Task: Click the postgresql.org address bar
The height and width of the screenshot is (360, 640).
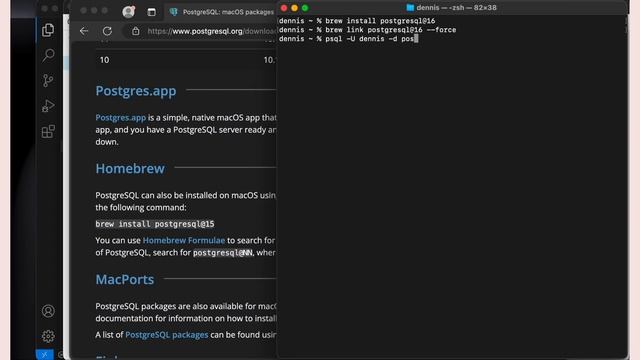Action: (x=211, y=31)
